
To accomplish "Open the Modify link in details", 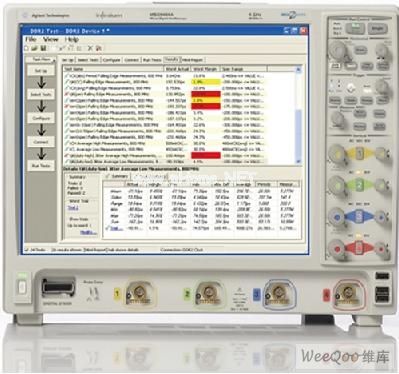I will [x=88, y=233].
